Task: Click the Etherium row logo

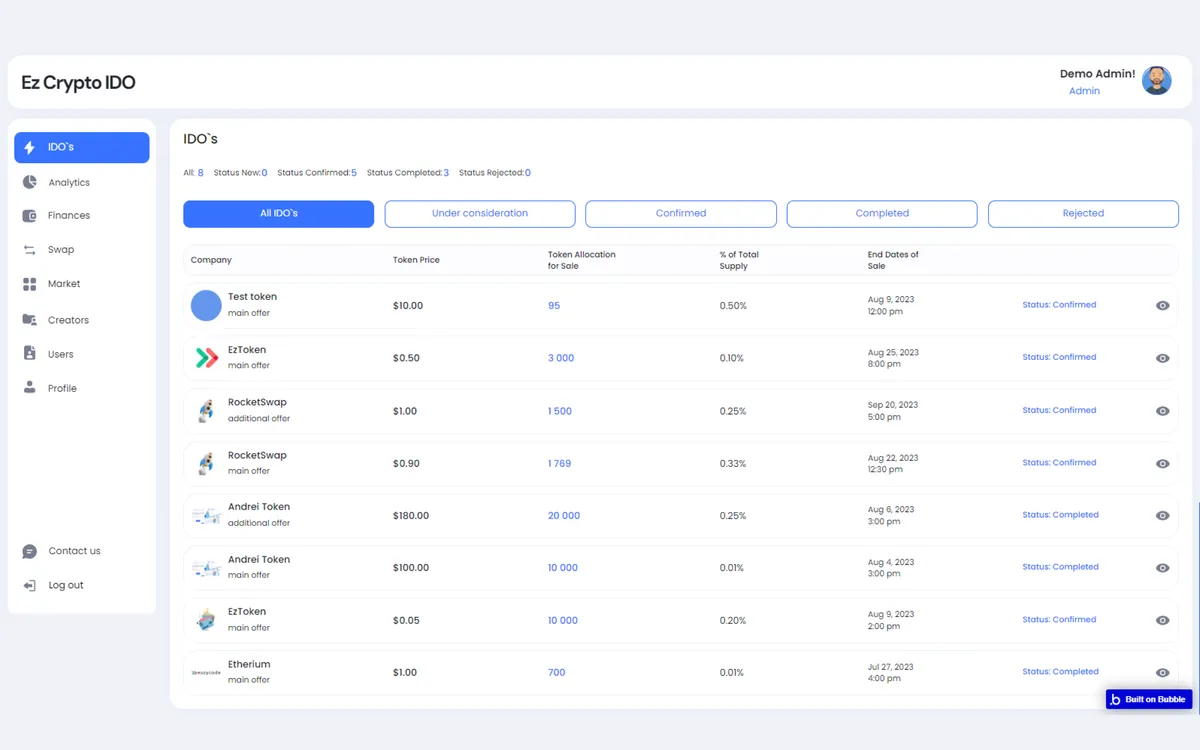Action: (206, 673)
